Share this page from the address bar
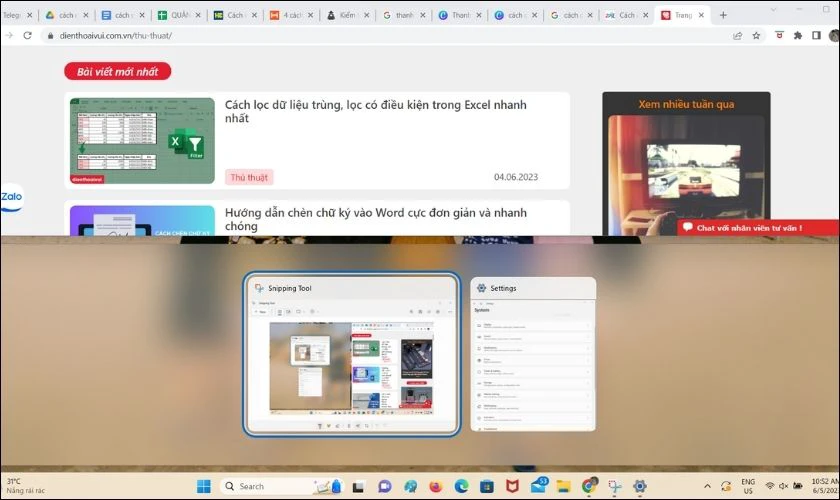 pyautogui.click(x=738, y=35)
